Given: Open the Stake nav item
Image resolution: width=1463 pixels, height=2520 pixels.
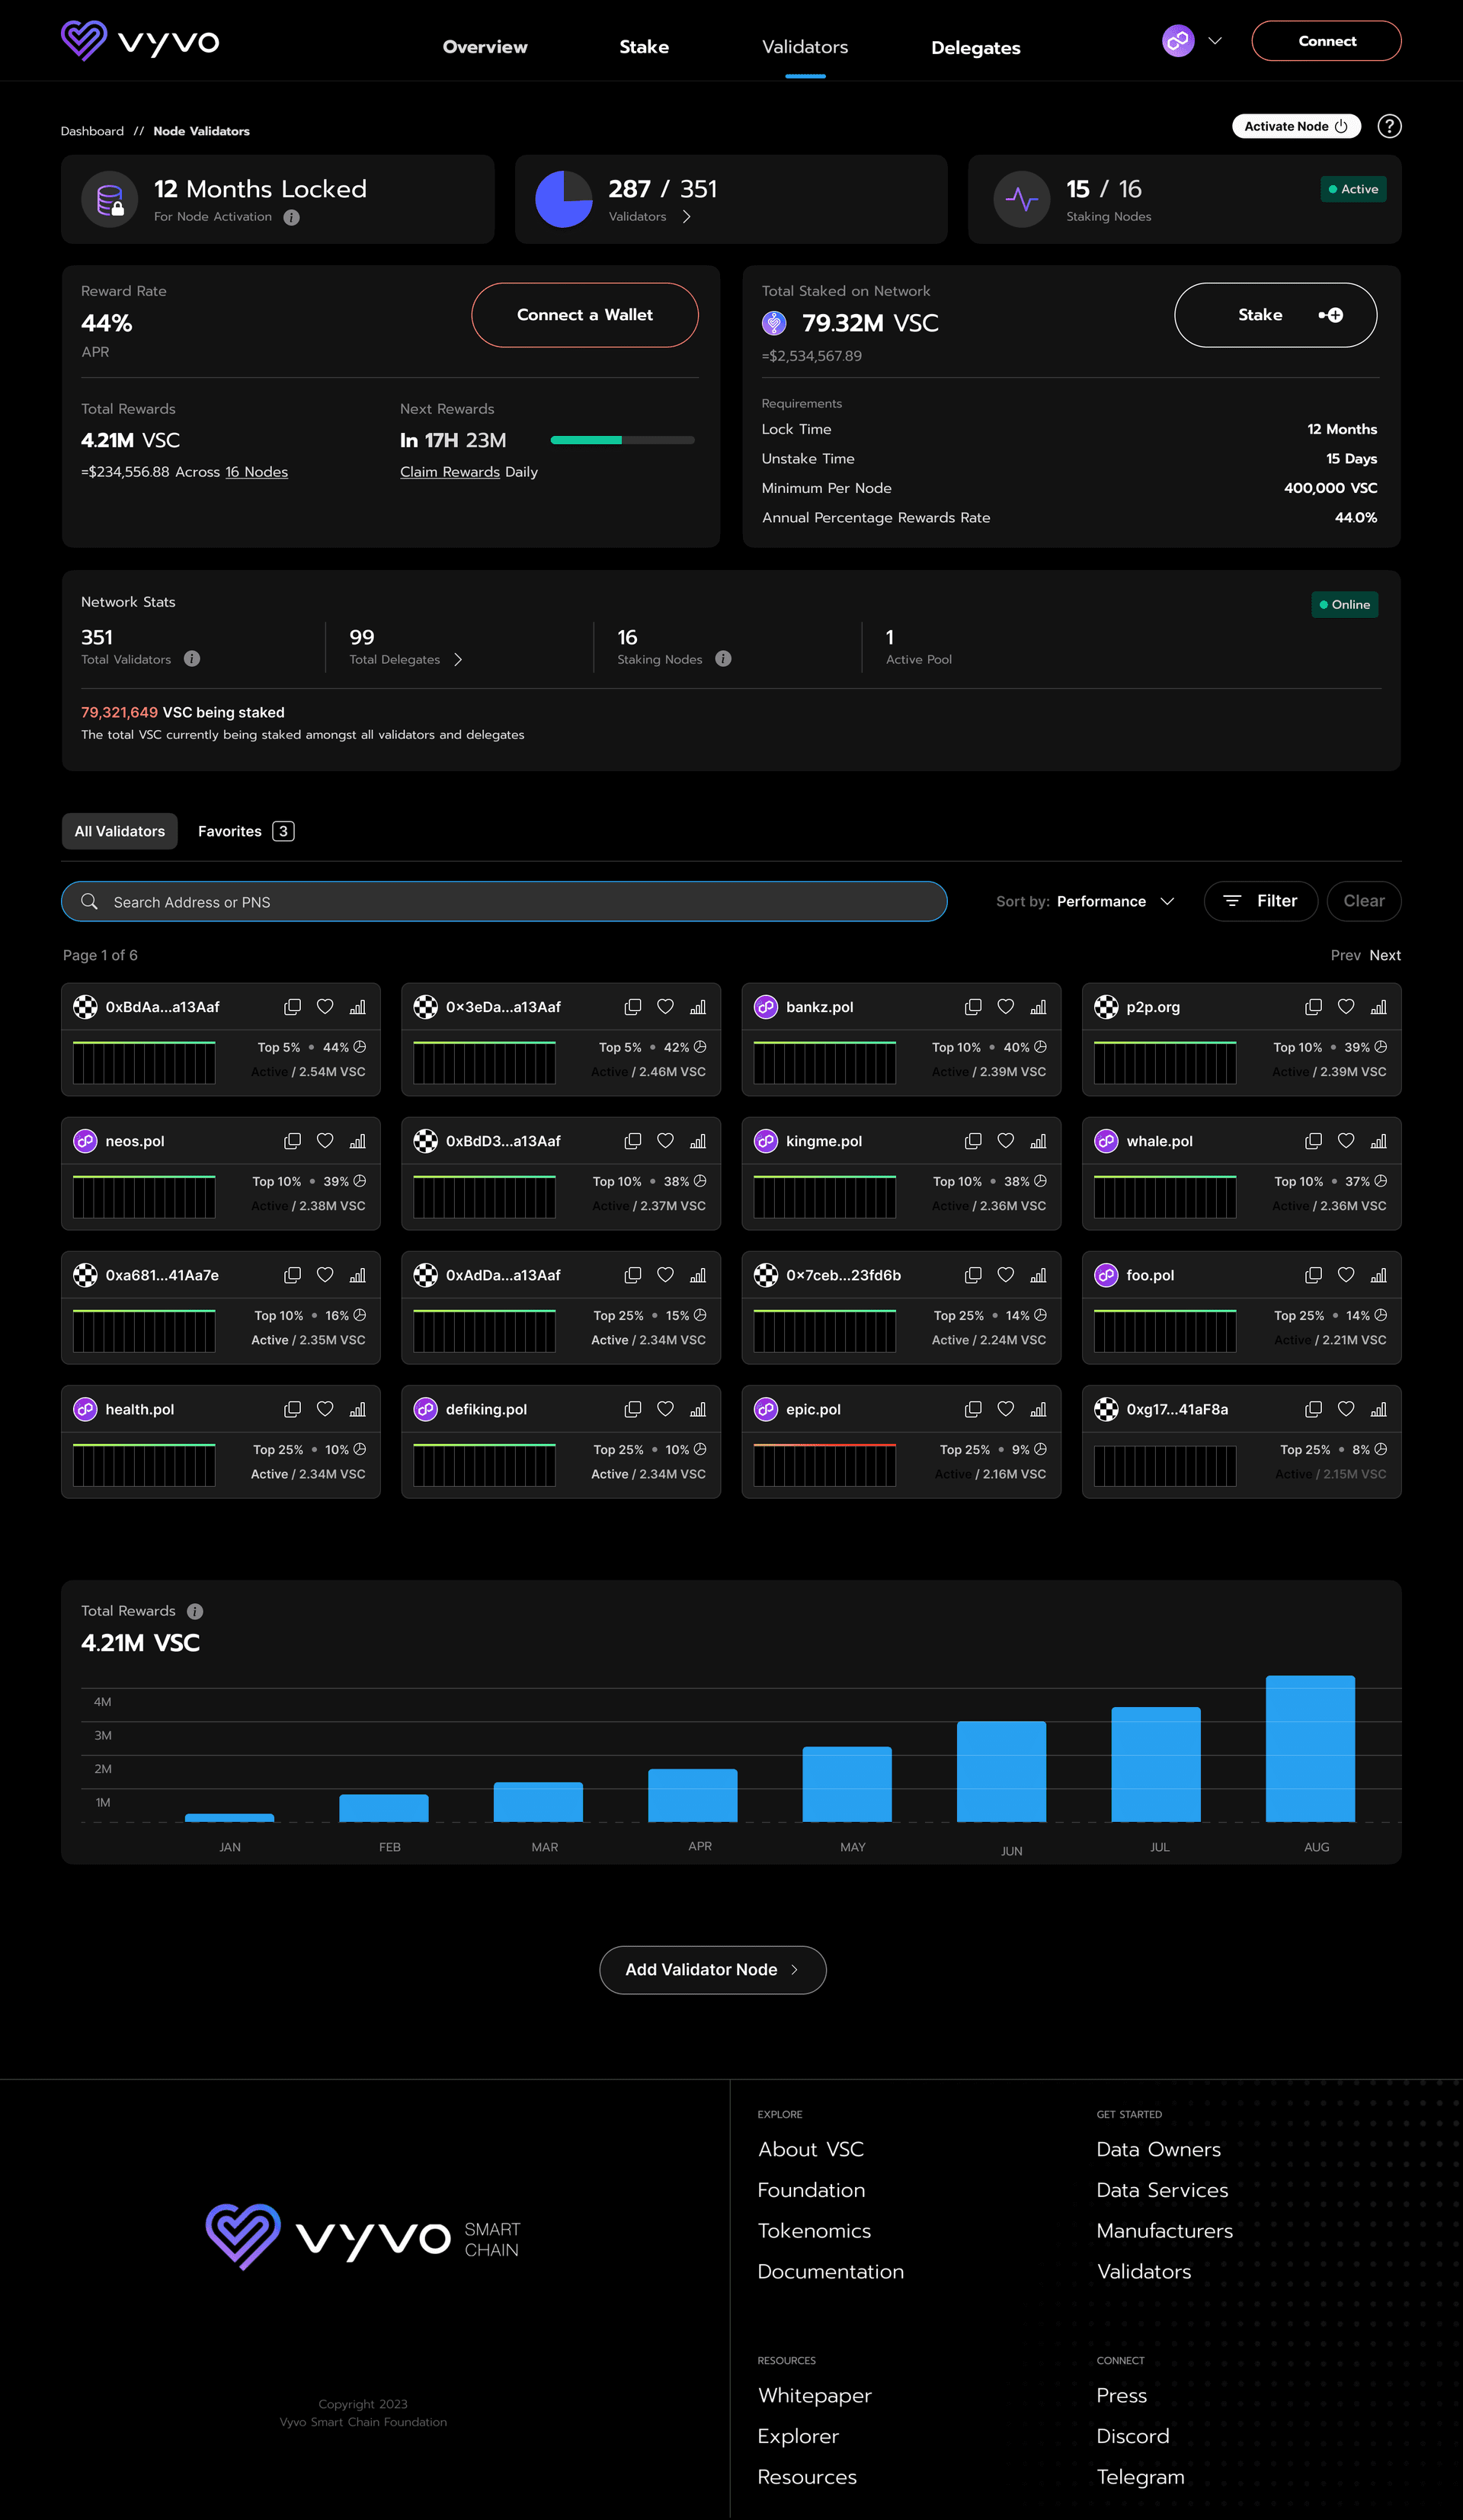Looking at the screenshot, I should click(644, 47).
